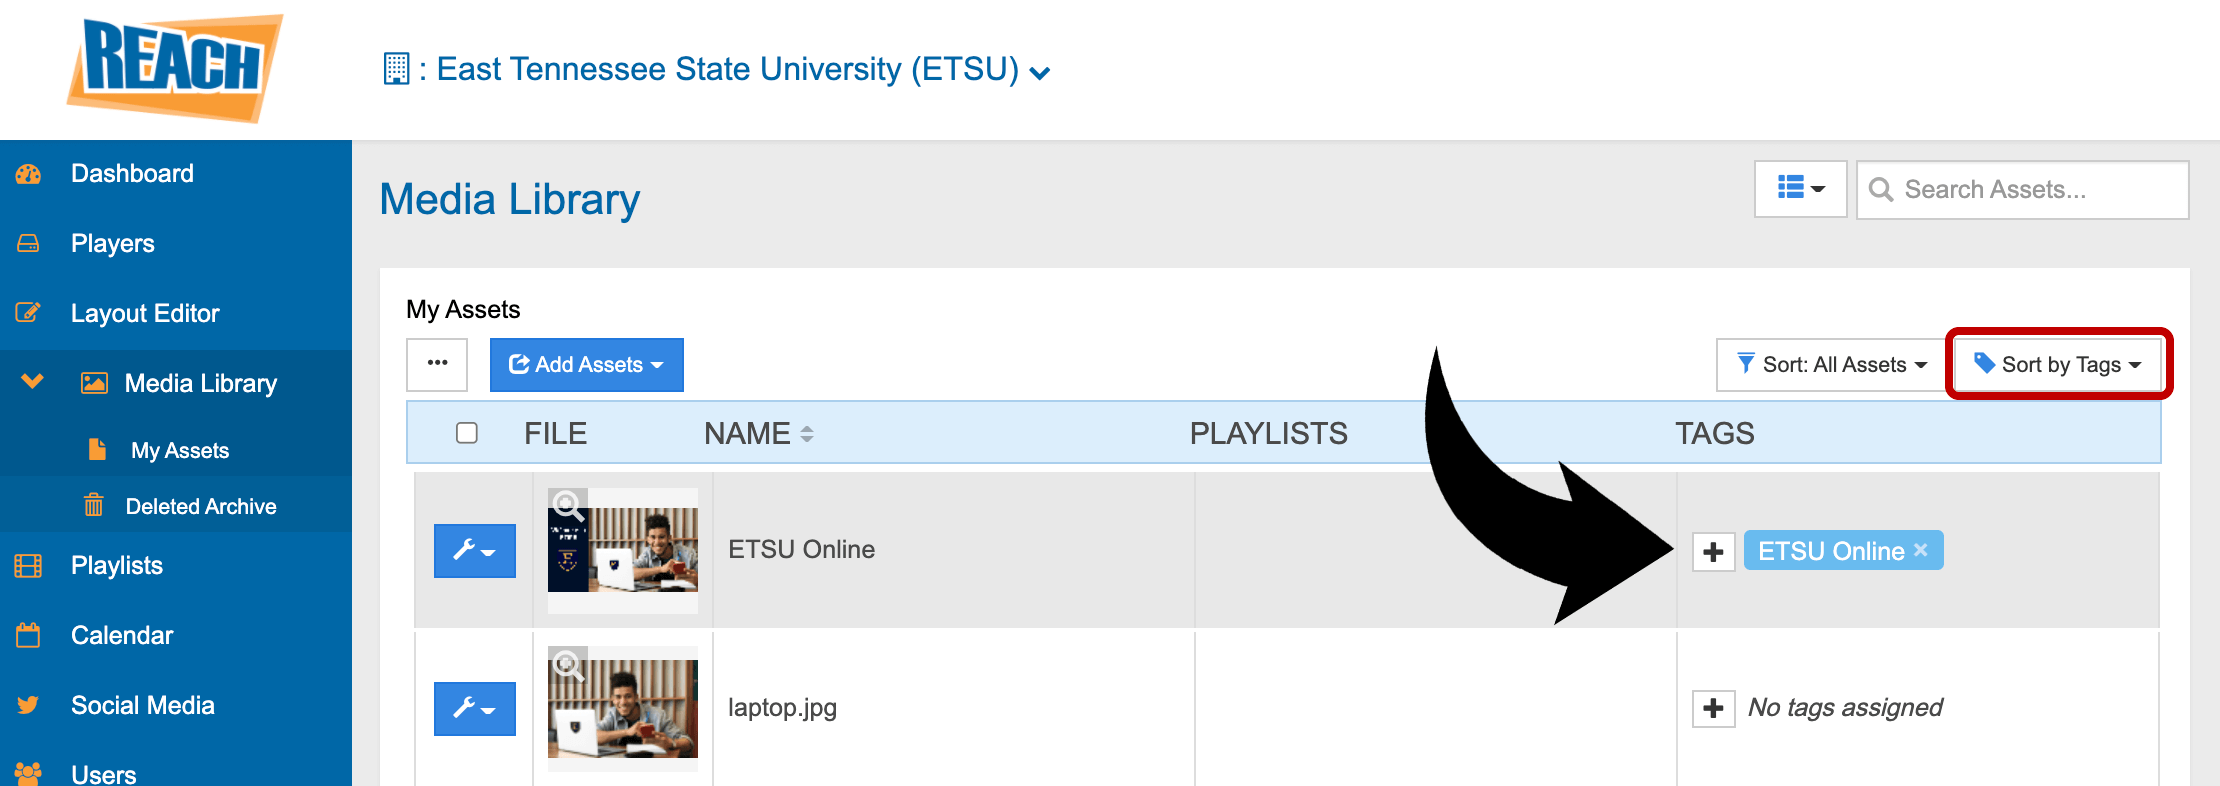Remove the ETSU Online tag
The height and width of the screenshot is (786, 2220).
[1920, 550]
